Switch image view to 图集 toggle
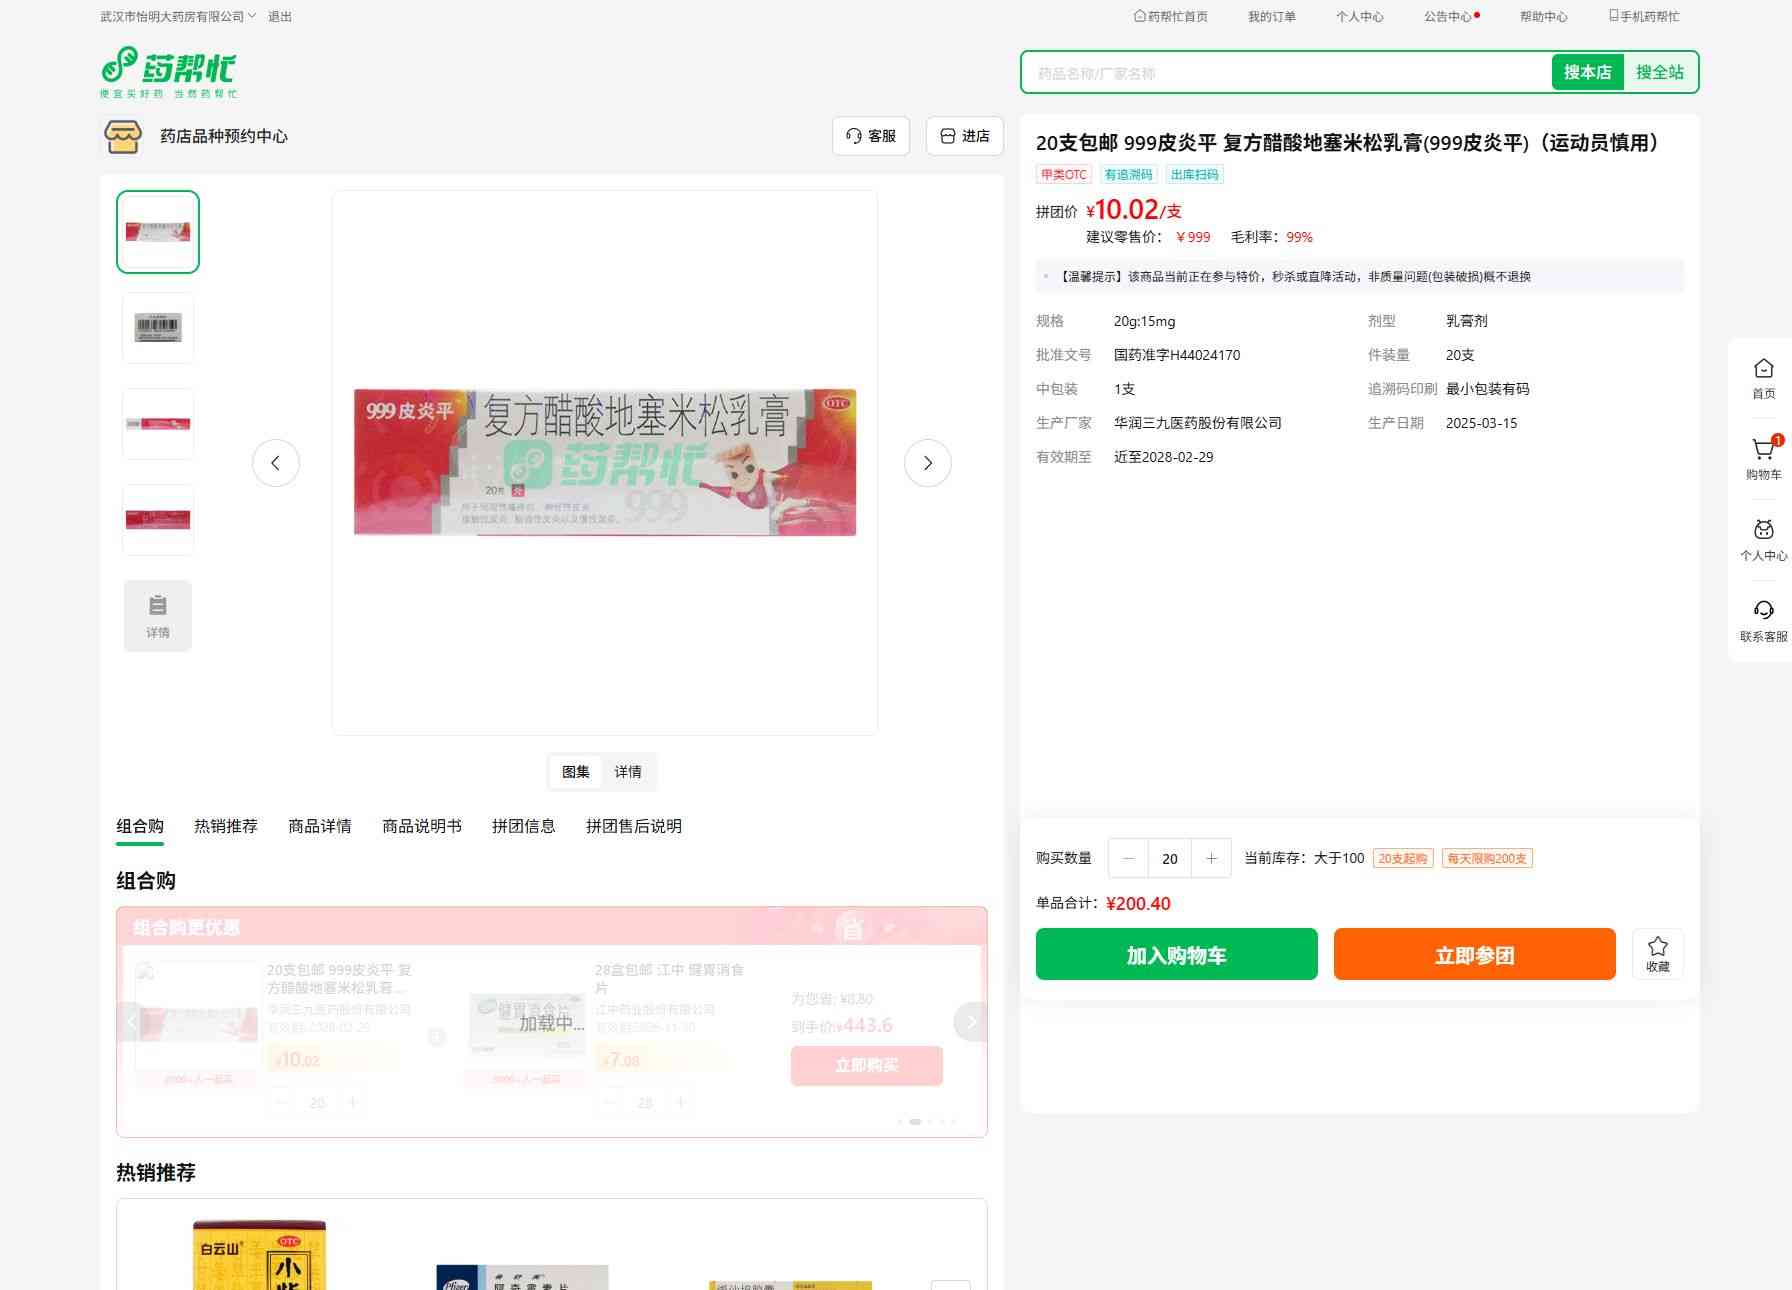Image resolution: width=1792 pixels, height=1290 pixels. [576, 772]
